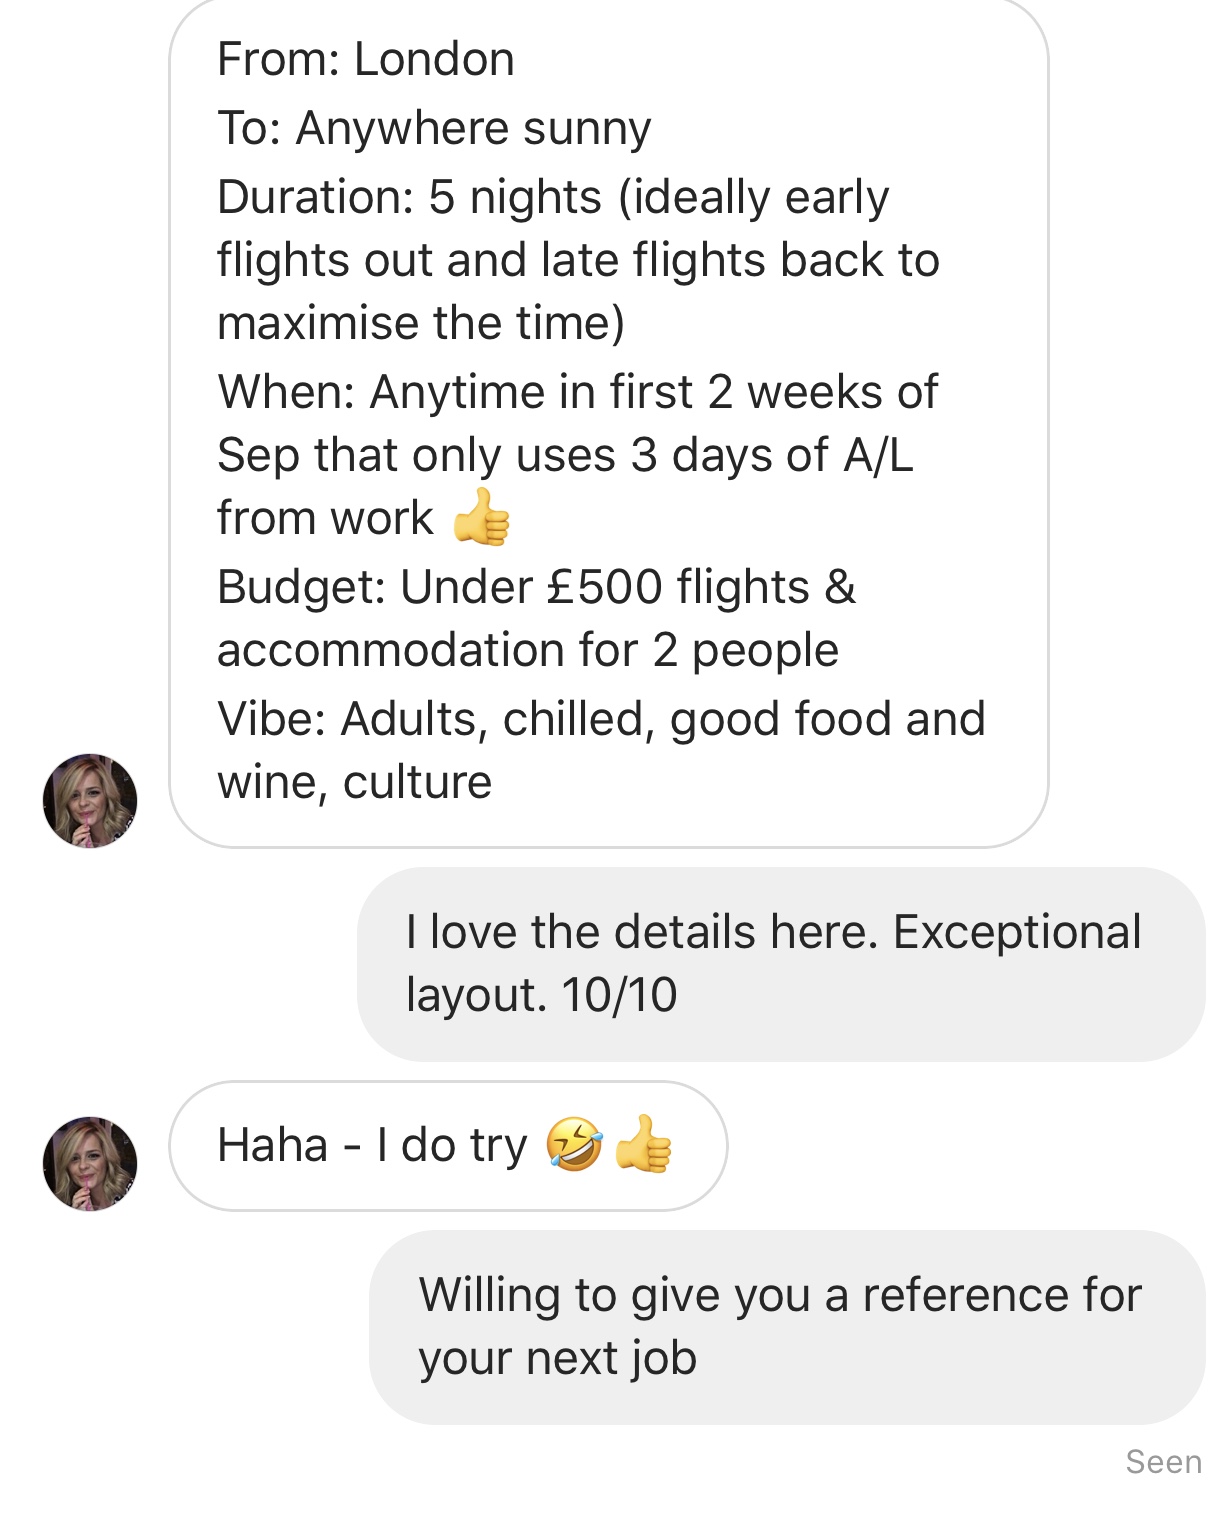Click the thumbs up emoji after "from work"
Image resolution: width=1226 pixels, height=1516 pixels.
click(482, 518)
